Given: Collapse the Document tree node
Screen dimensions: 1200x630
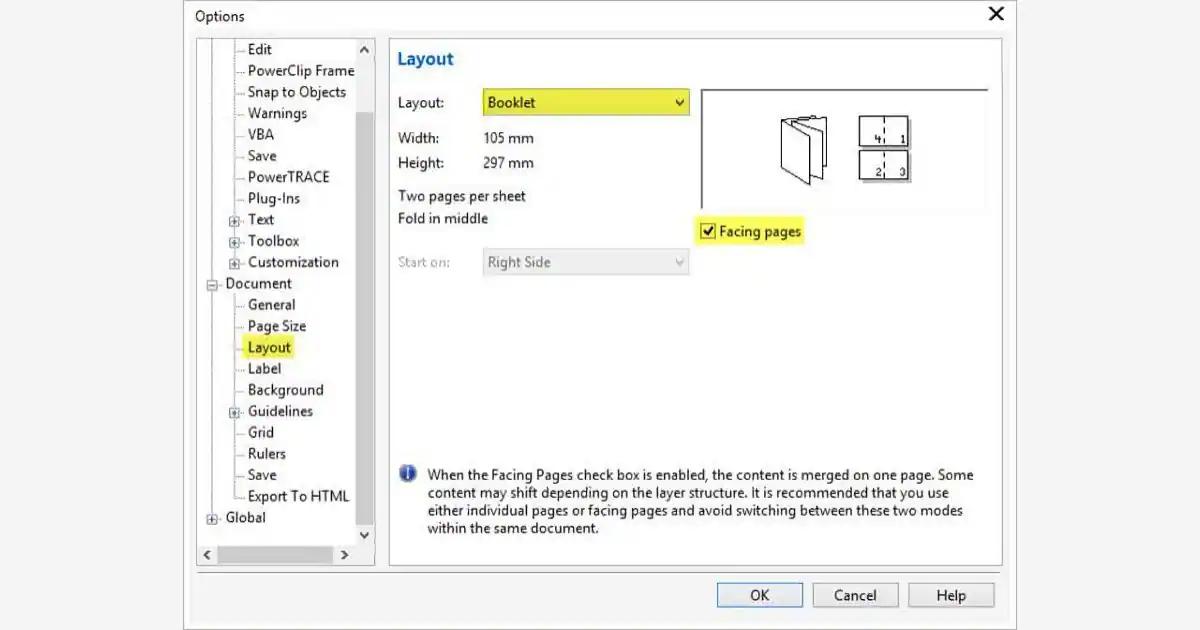Looking at the screenshot, I should pos(212,284).
